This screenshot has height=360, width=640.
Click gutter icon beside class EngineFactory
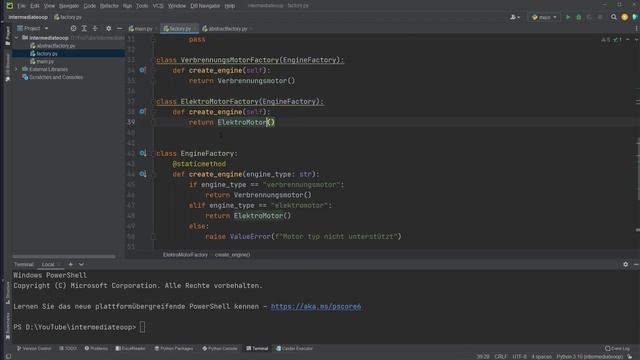142,153
